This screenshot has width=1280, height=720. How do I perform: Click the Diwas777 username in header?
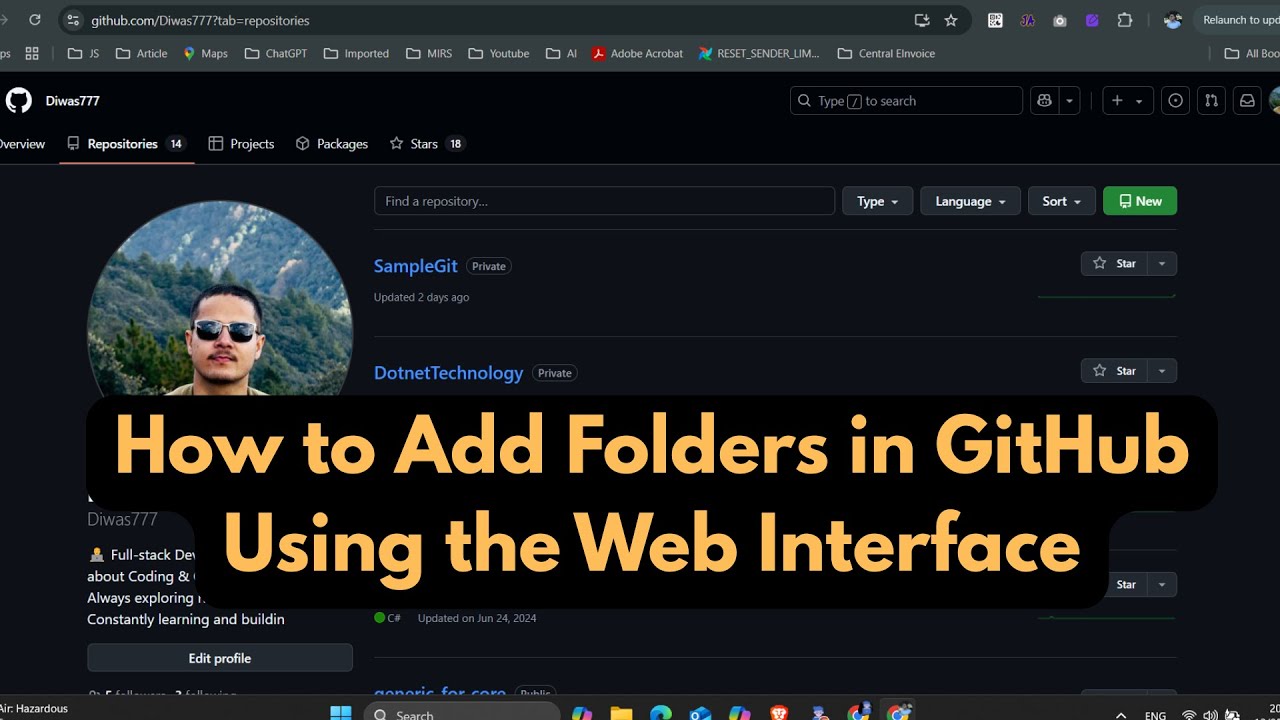[x=72, y=100]
